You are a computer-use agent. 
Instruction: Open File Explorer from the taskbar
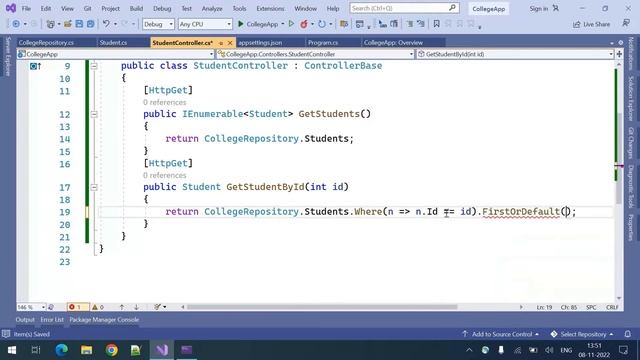point(87,350)
